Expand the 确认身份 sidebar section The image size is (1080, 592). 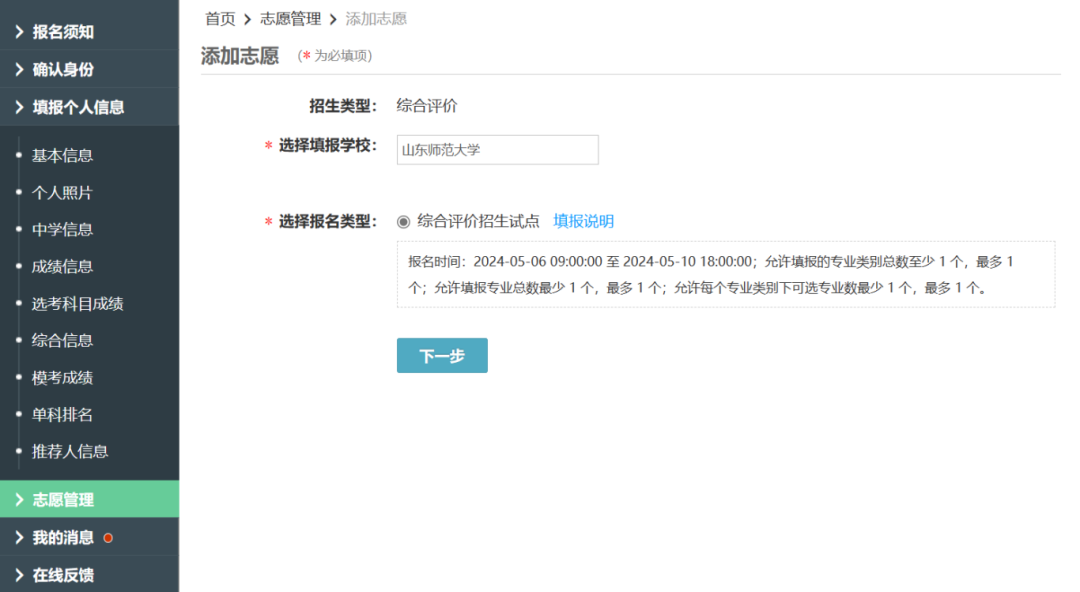point(63,70)
